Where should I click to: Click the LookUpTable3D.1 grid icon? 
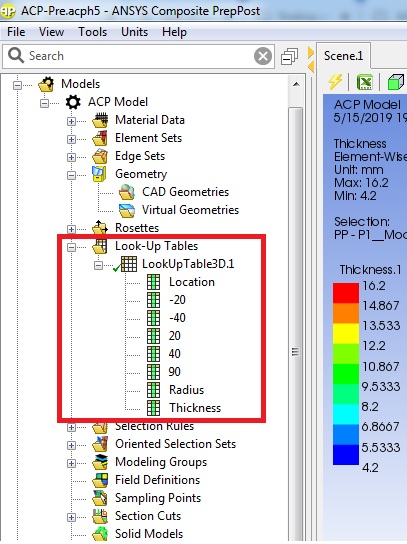coord(129,264)
